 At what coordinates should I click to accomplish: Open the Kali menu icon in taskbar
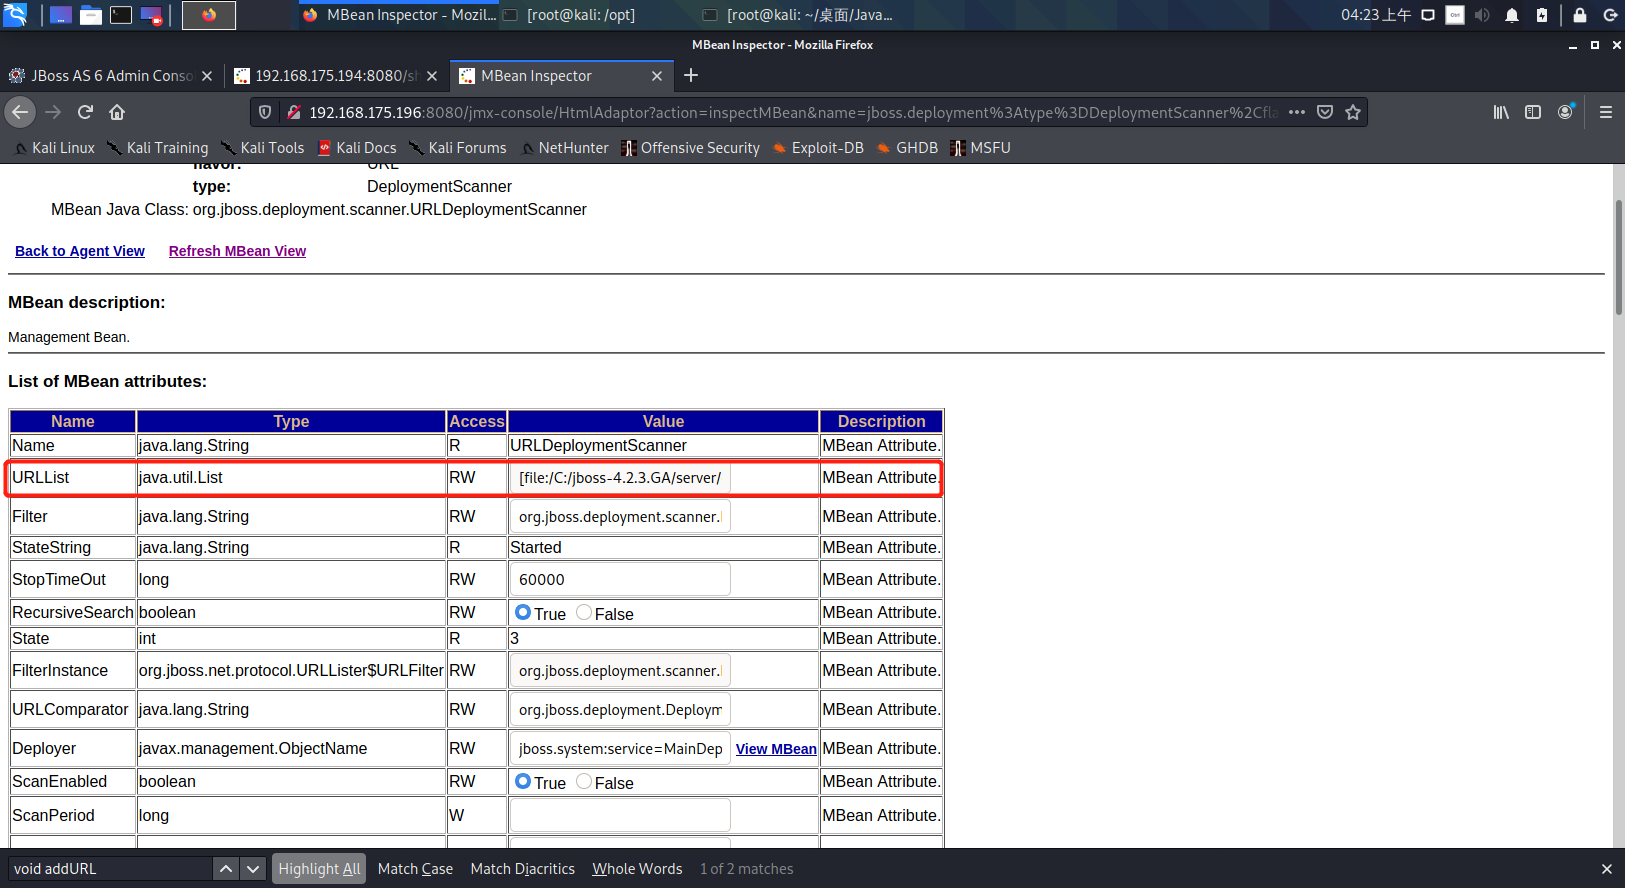15,15
